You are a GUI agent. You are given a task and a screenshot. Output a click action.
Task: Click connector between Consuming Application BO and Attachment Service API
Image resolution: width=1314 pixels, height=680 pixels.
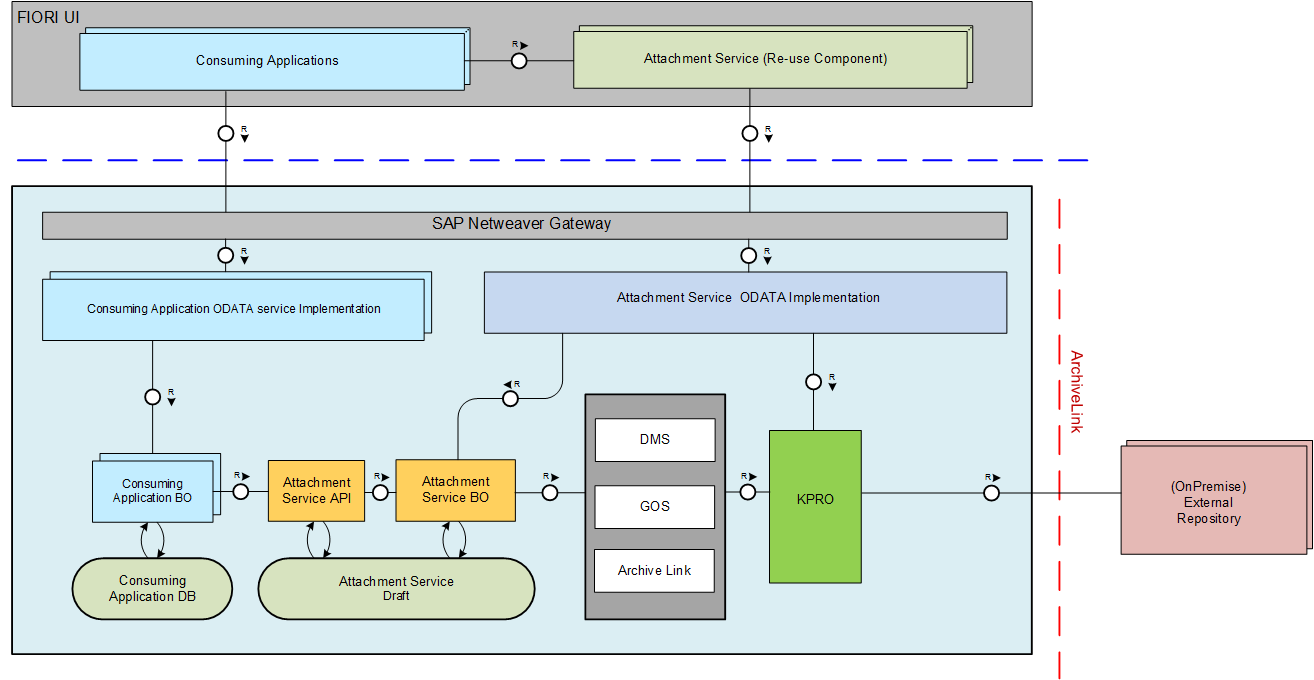tap(241, 492)
